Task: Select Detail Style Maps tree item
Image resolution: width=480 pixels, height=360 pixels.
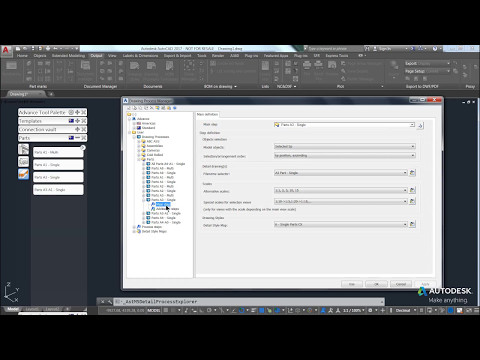Action: [154, 231]
